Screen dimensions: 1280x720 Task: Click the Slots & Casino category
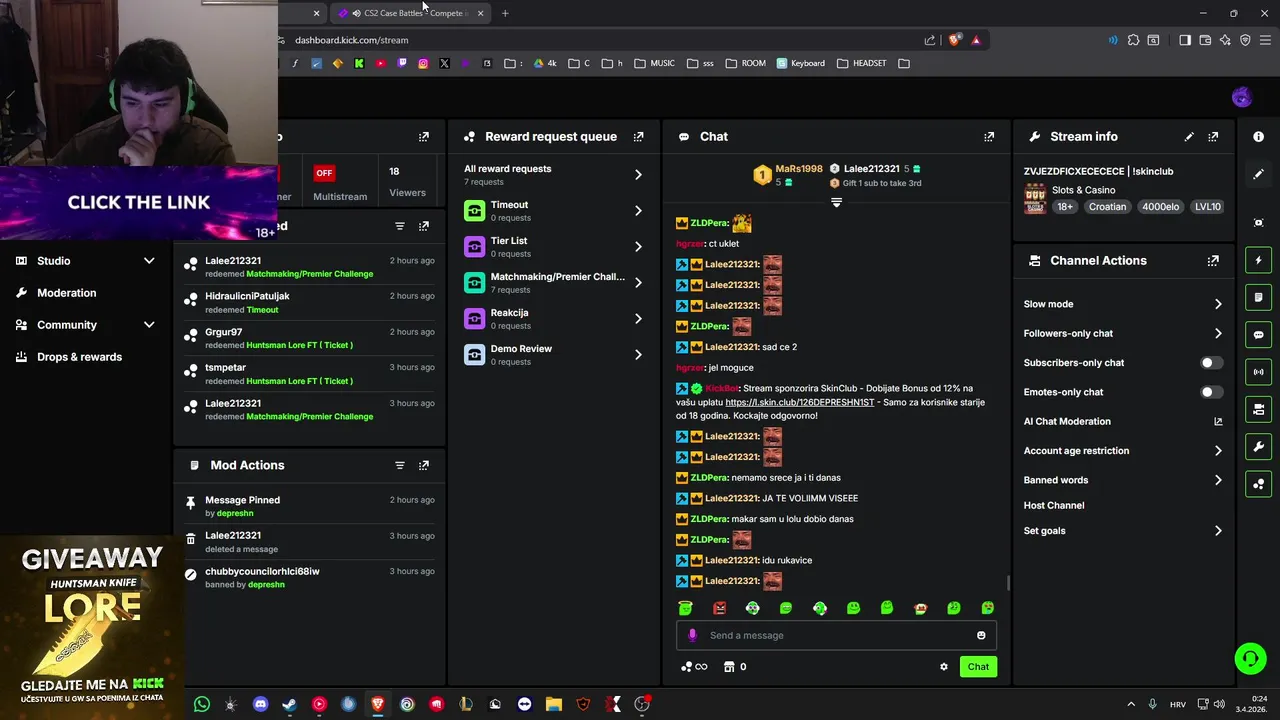pyautogui.click(x=1083, y=190)
